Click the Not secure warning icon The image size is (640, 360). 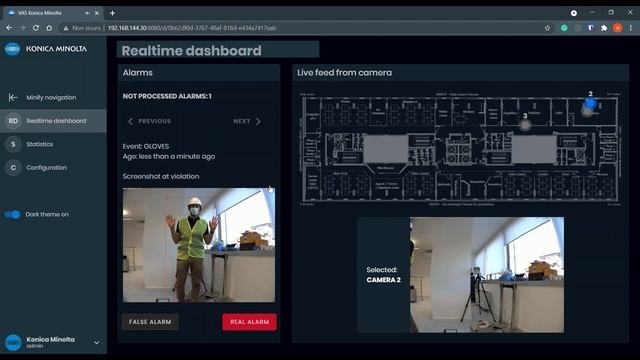65,28
